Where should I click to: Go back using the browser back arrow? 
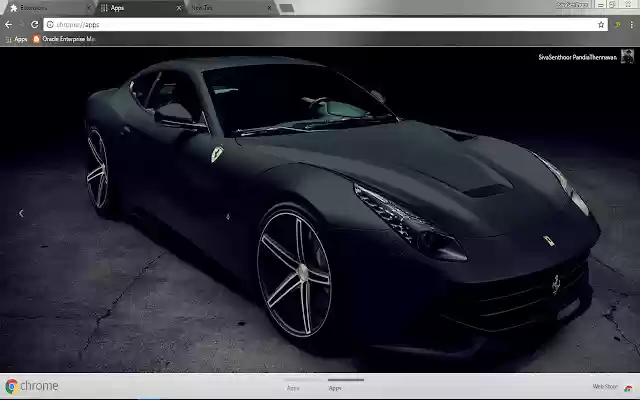pos(8,25)
